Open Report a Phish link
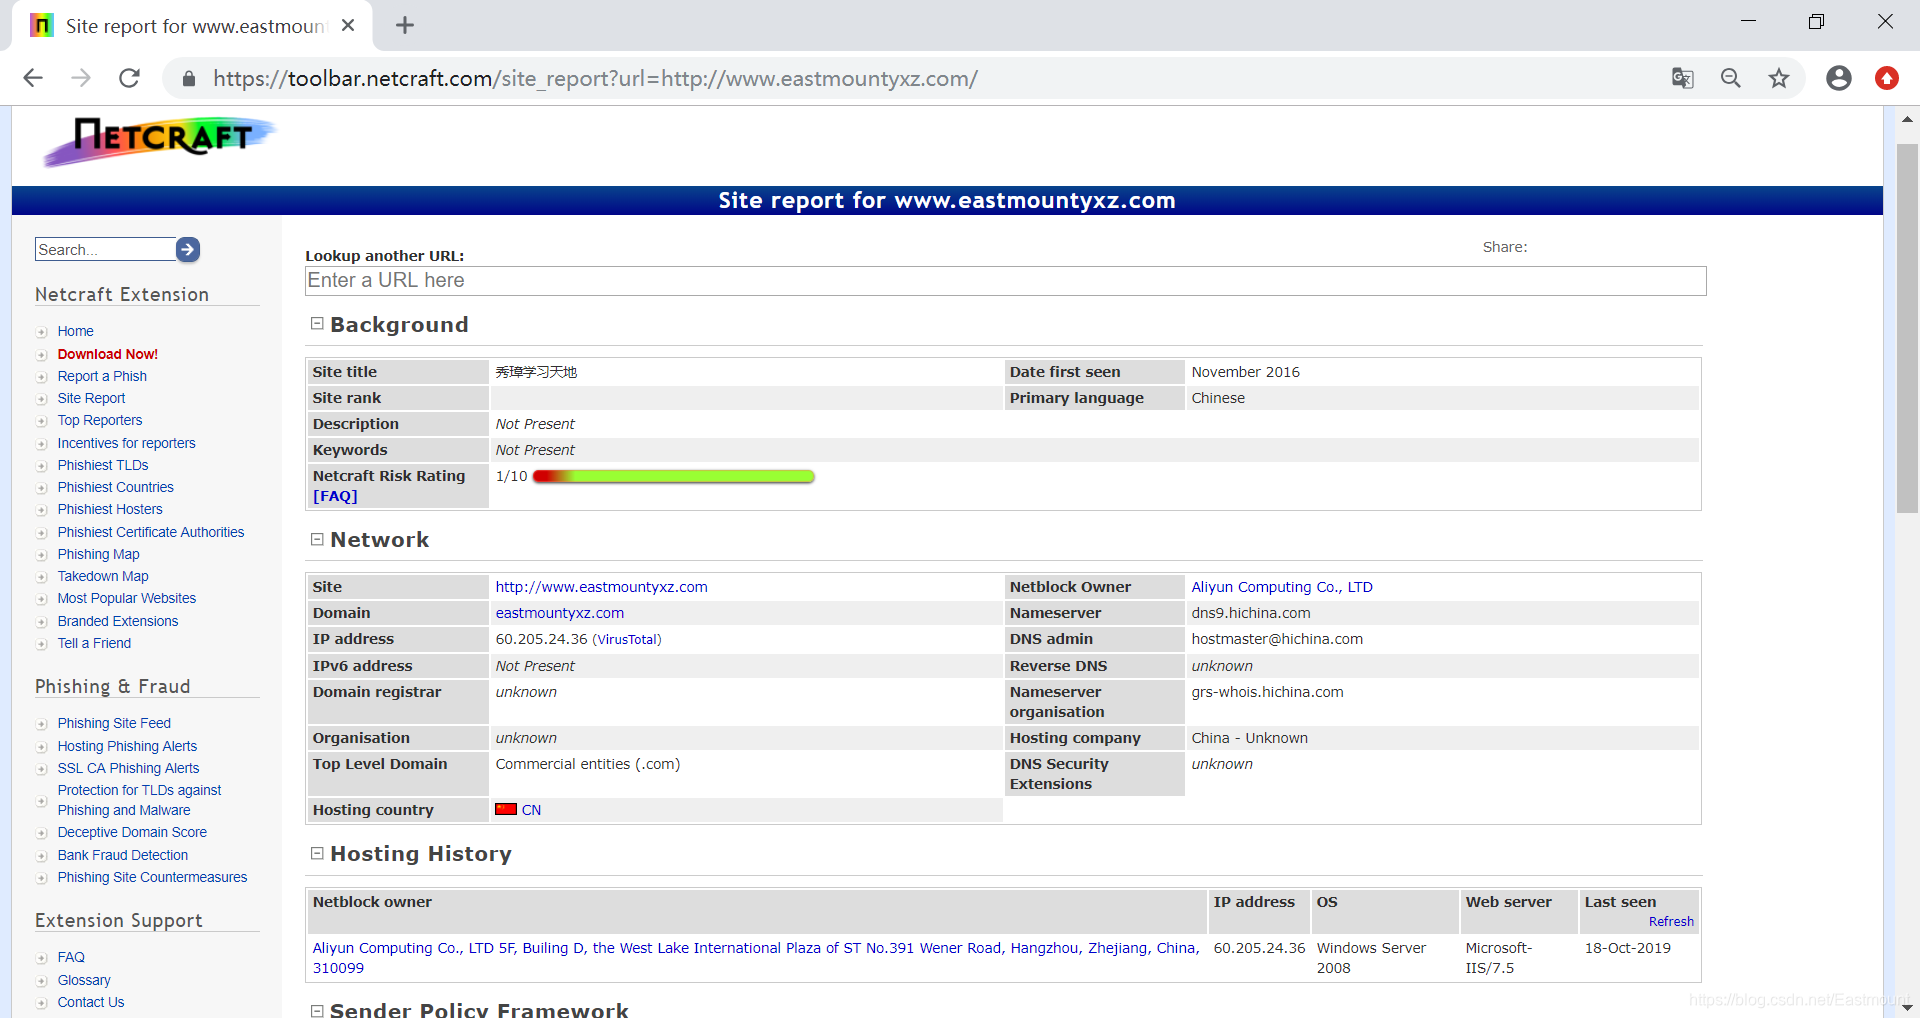Screen dimensions: 1920x1018 [x=102, y=376]
